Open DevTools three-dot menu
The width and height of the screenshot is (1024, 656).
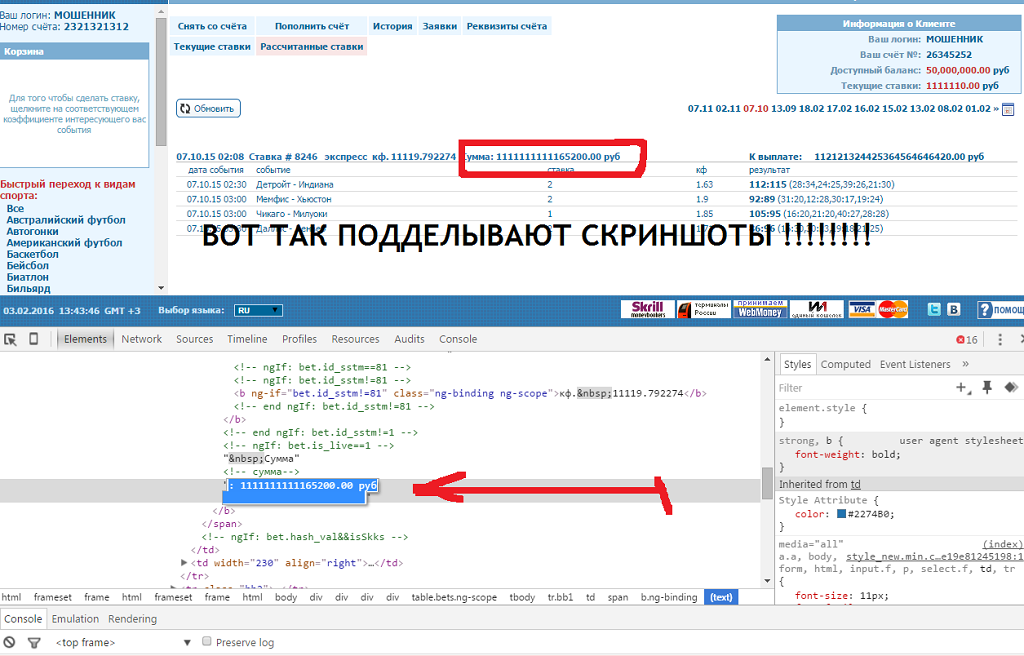pos(1000,339)
